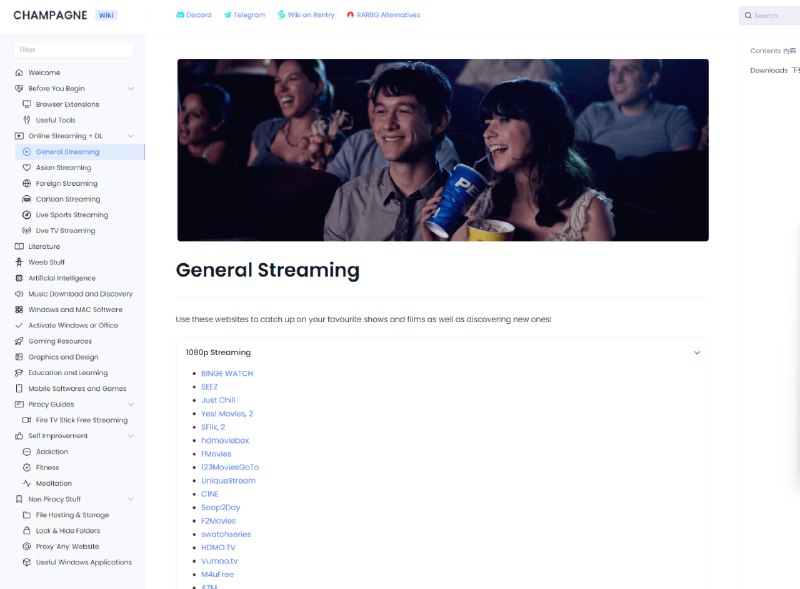The width and height of the screenshot is (800, 589).
Task: Open the FMovies streaming link
Action: (x=216, y=454)
